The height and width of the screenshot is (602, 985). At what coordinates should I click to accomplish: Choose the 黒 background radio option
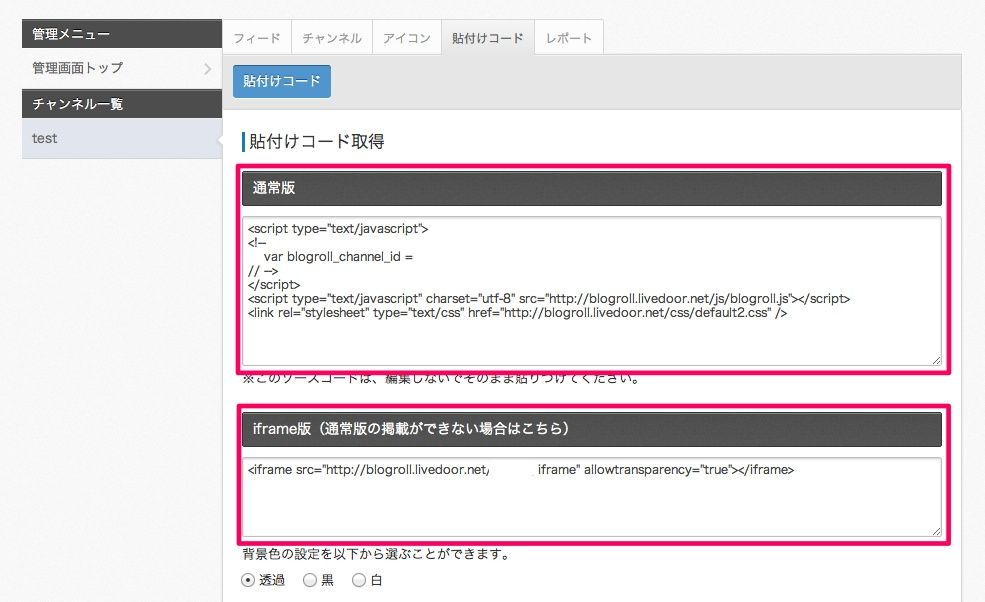[x=310, y=580]
